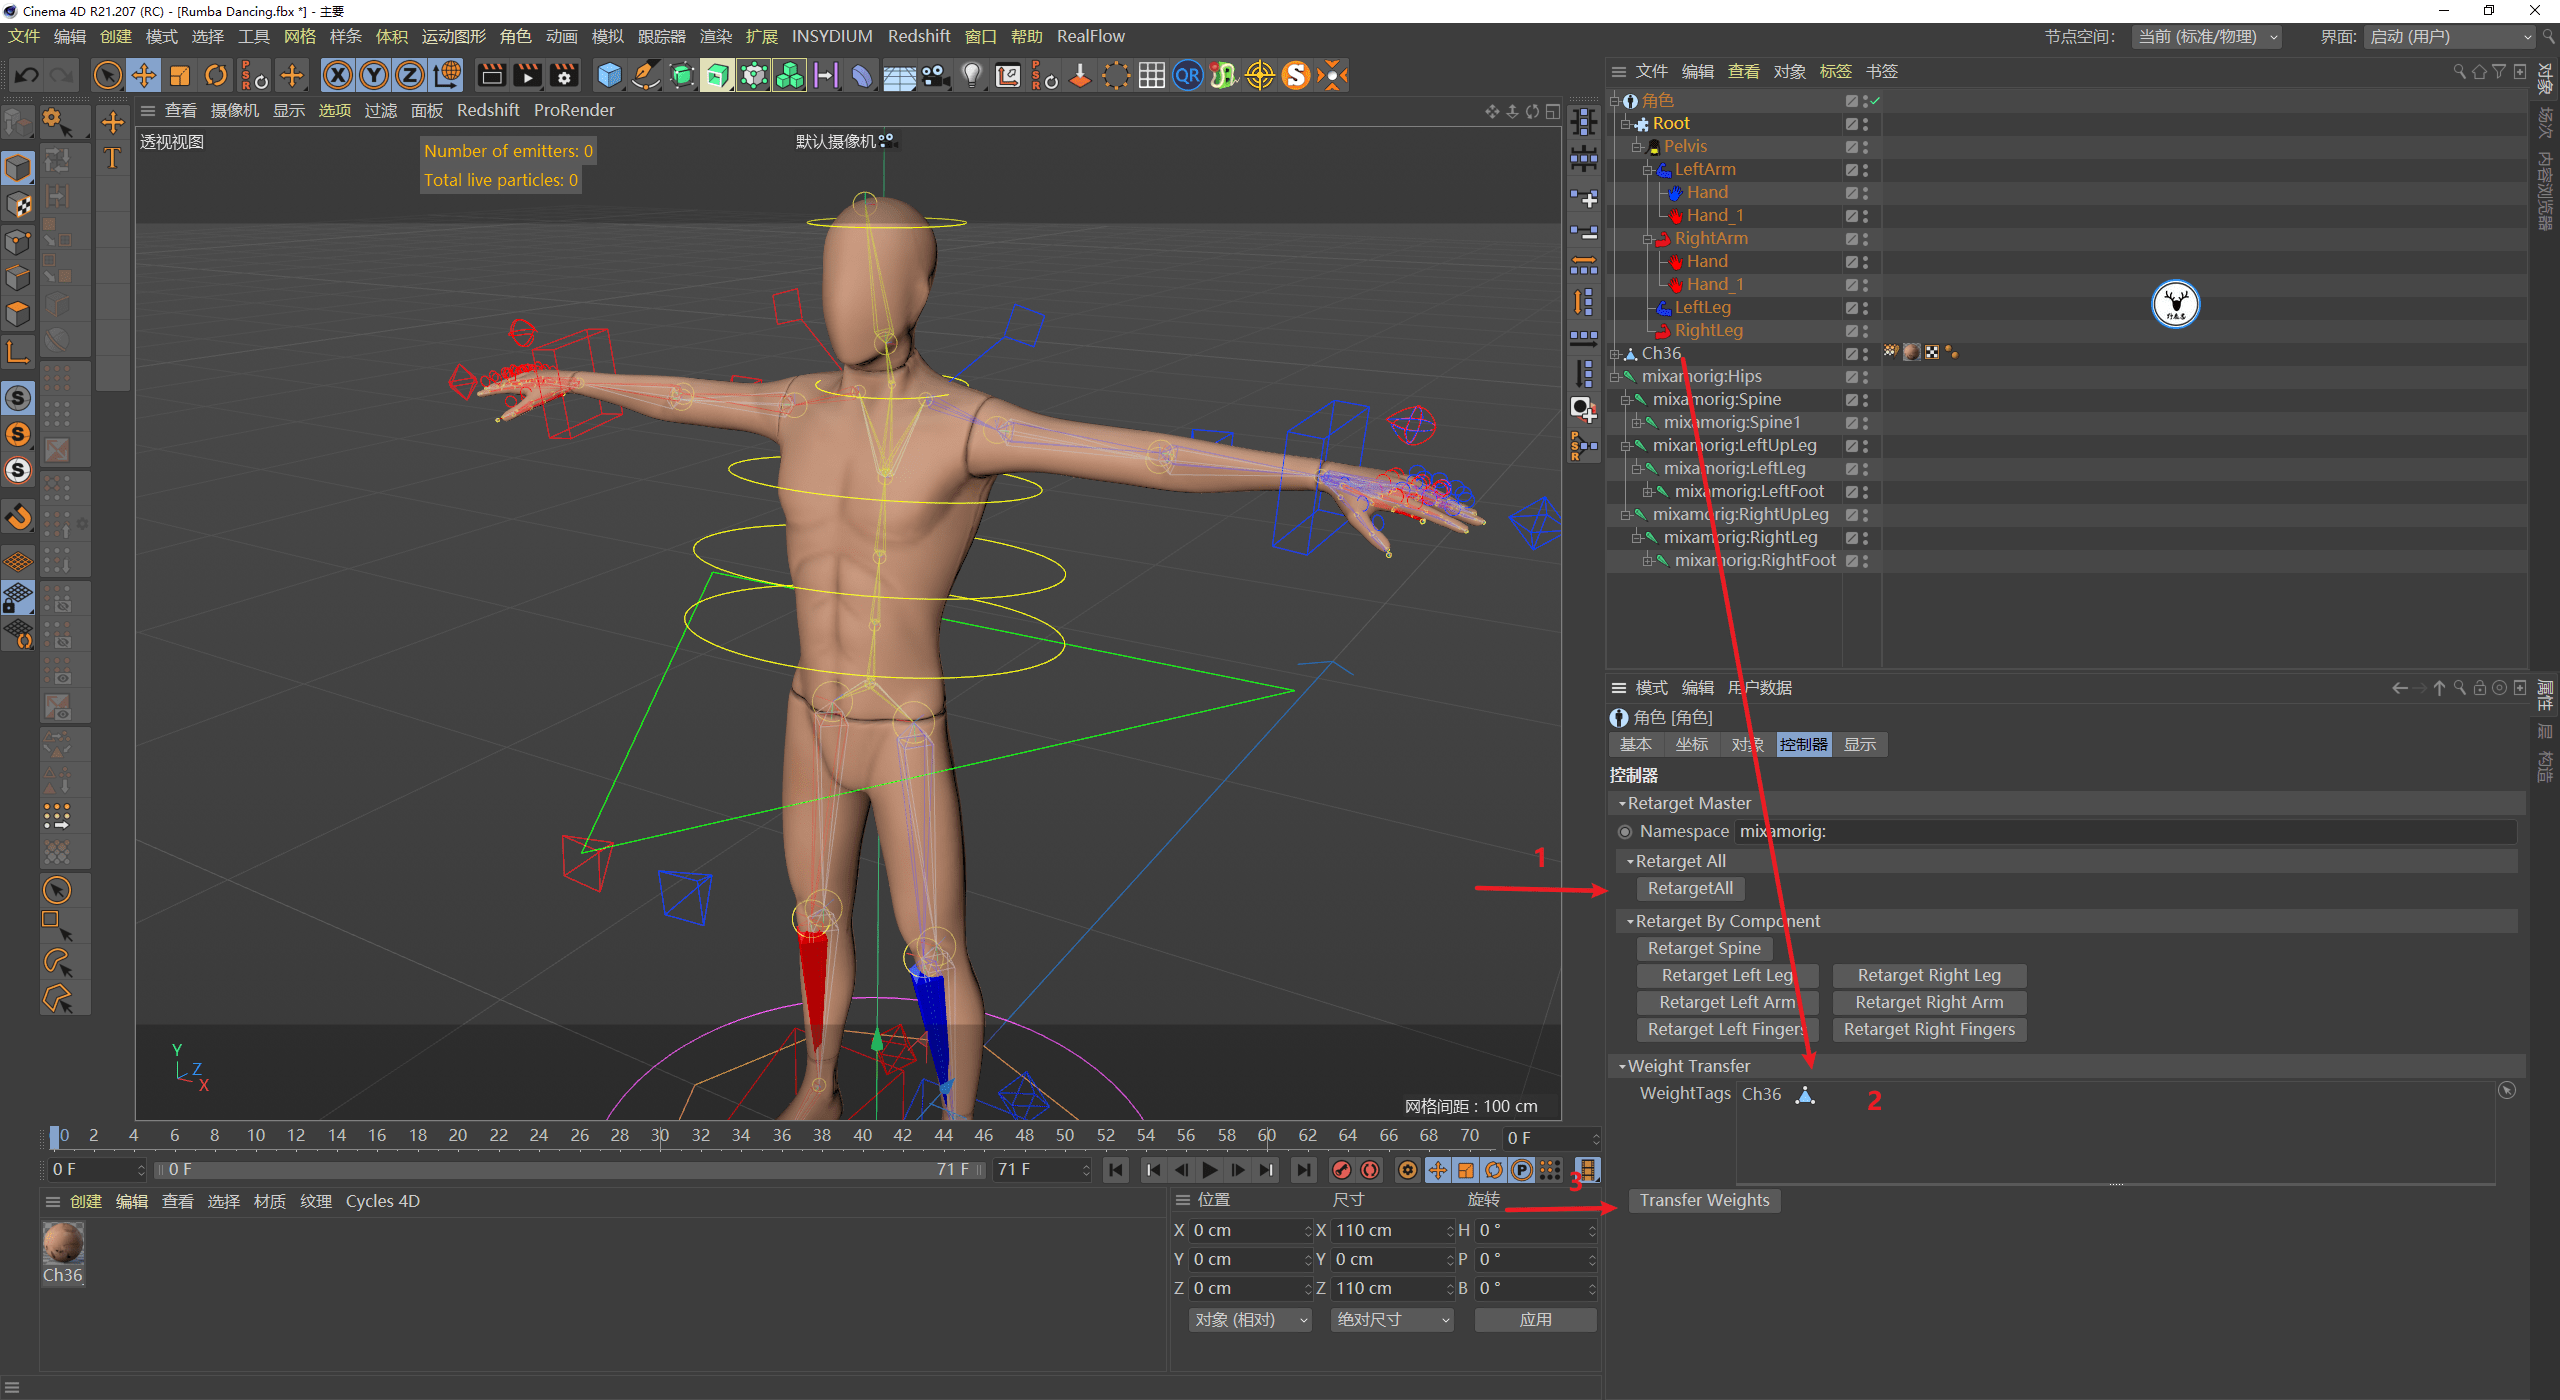Screen dimensions: 2560x1400
Task: Switch to the 坐标 tab in attributes panel
Action: point(1692,744)
